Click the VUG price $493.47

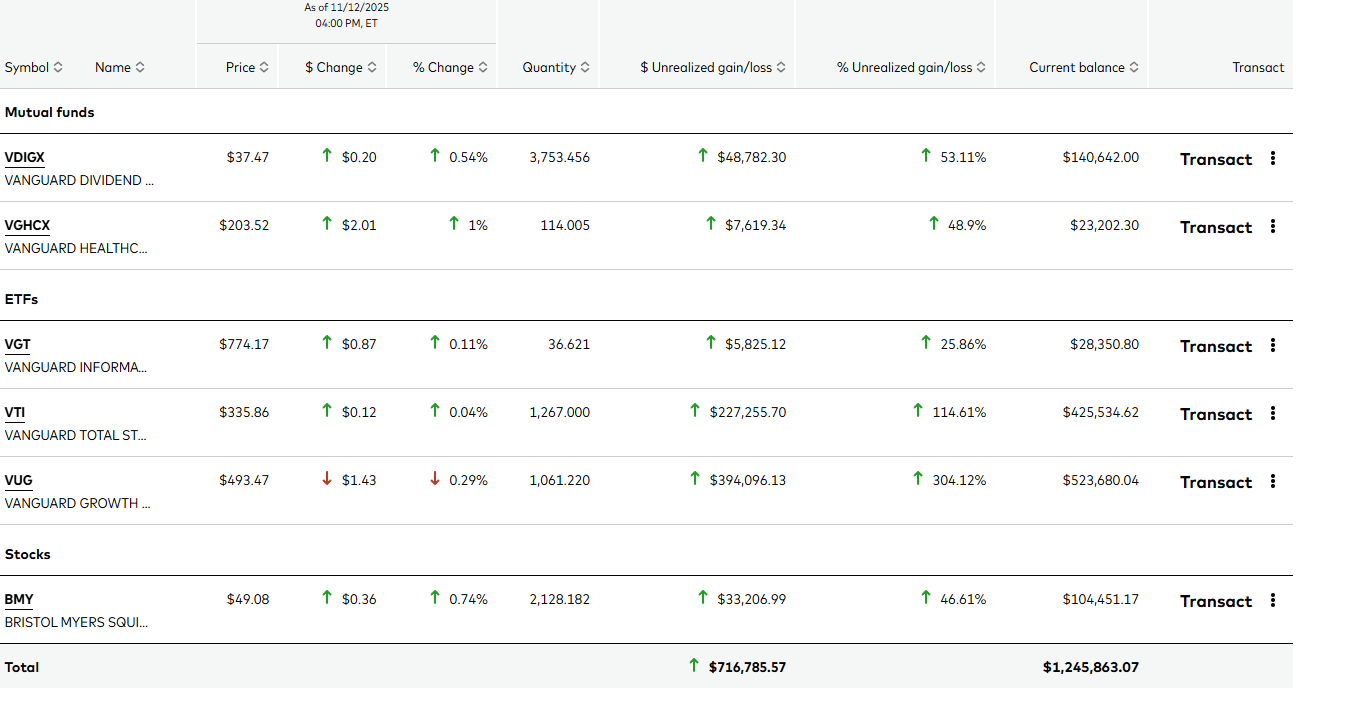click(244, 480)
